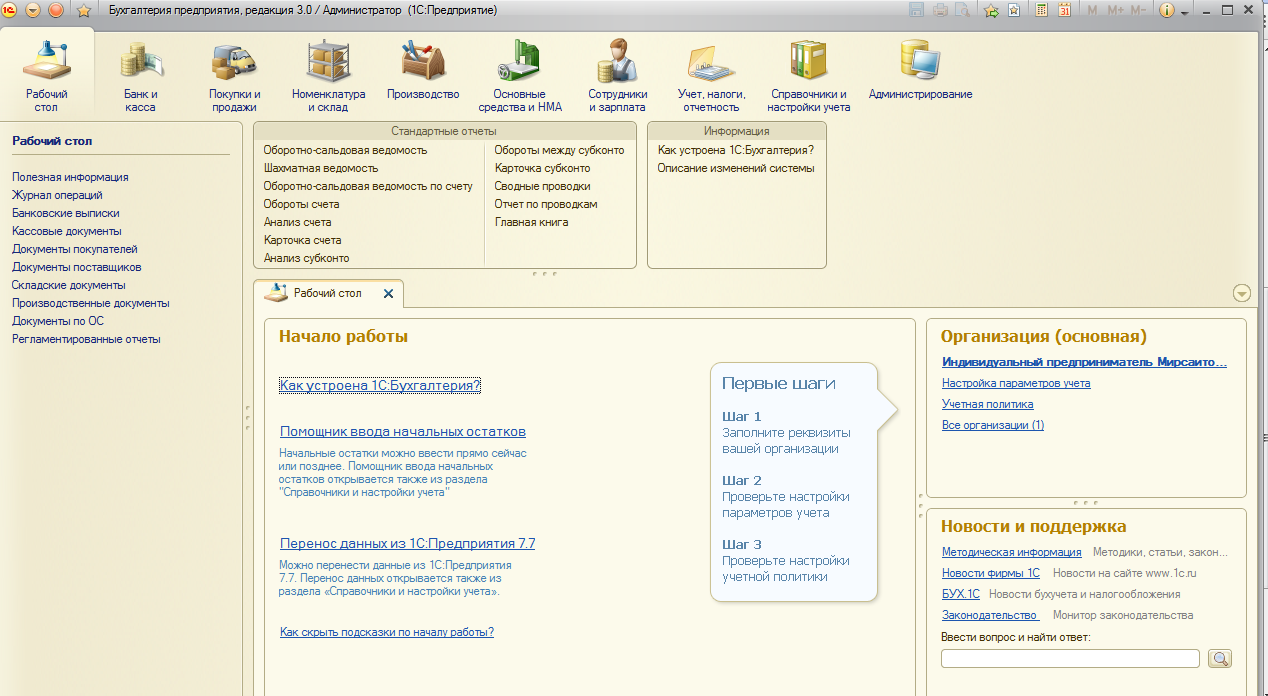This screenshot has height=696, width=1268.
Task: Click the star with green arrow icon
Action: point(991,10)
